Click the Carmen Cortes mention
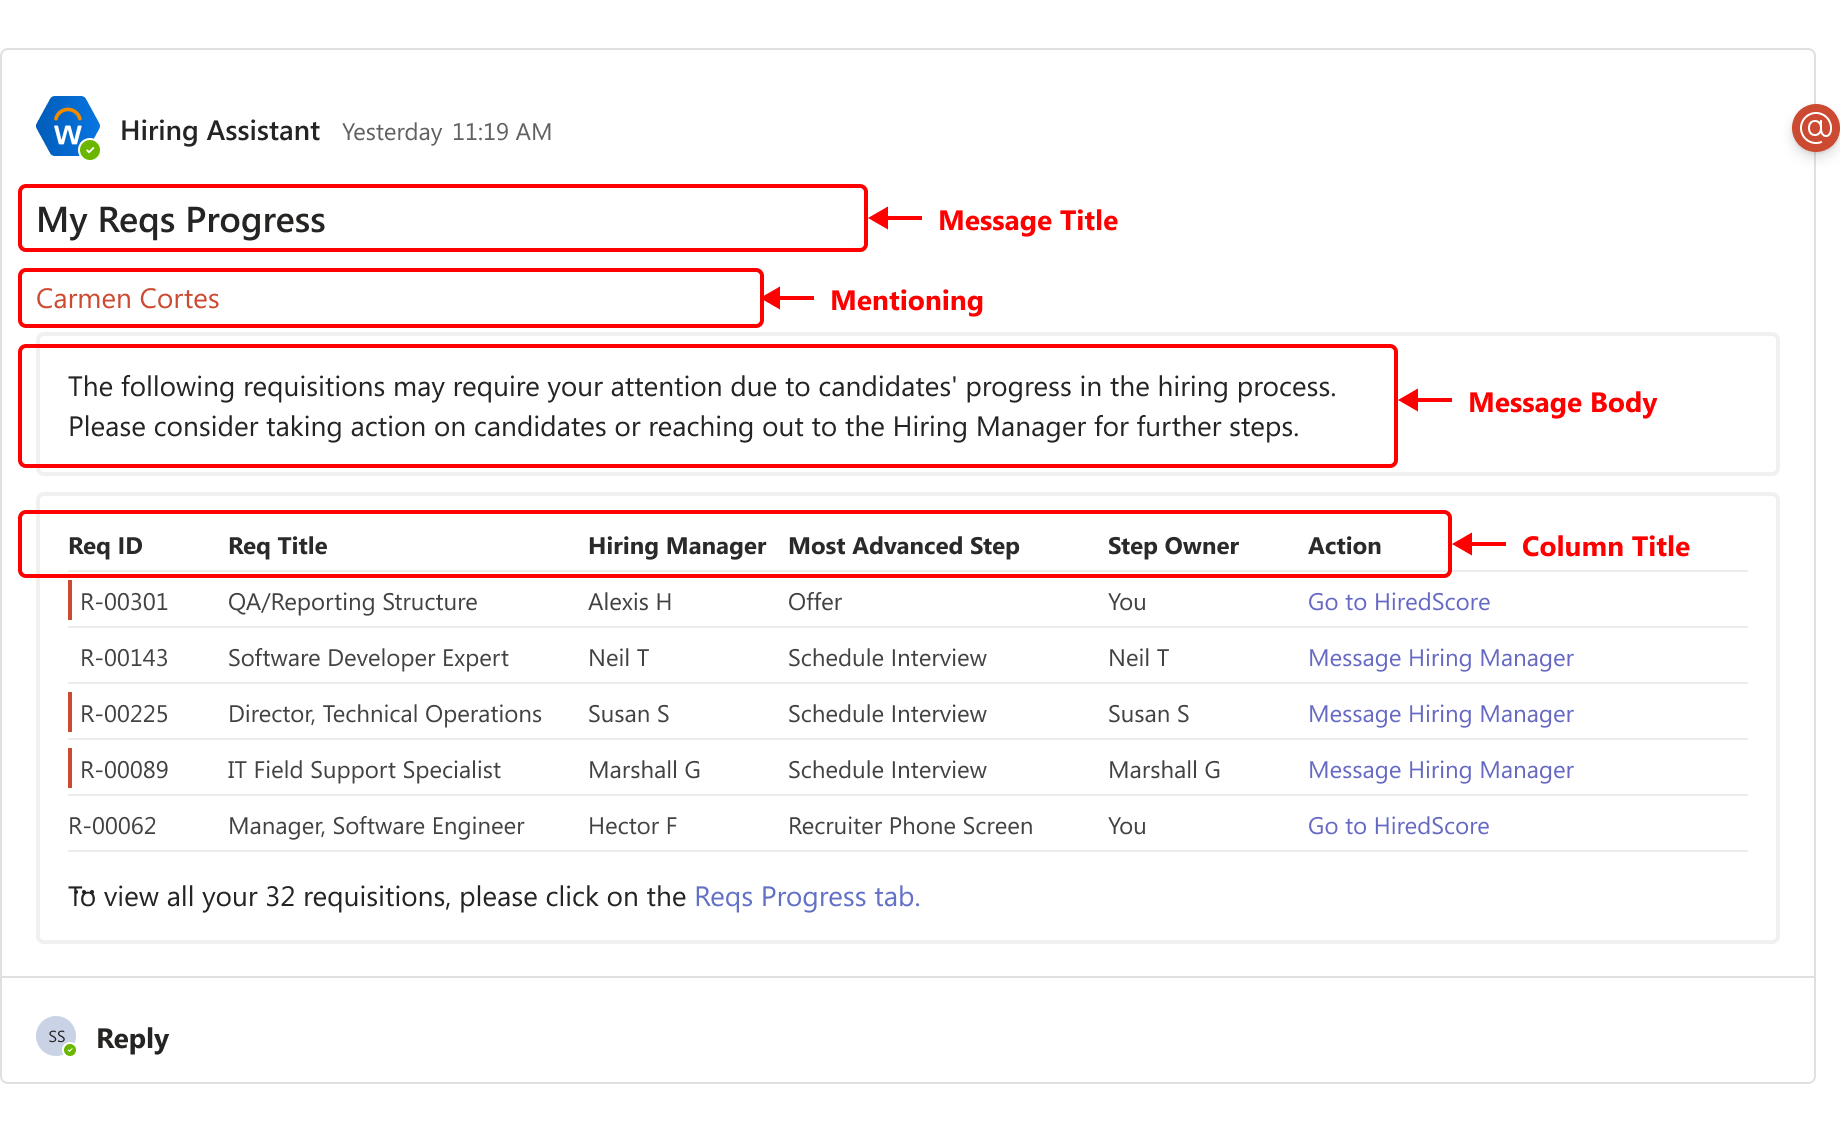 128,299
